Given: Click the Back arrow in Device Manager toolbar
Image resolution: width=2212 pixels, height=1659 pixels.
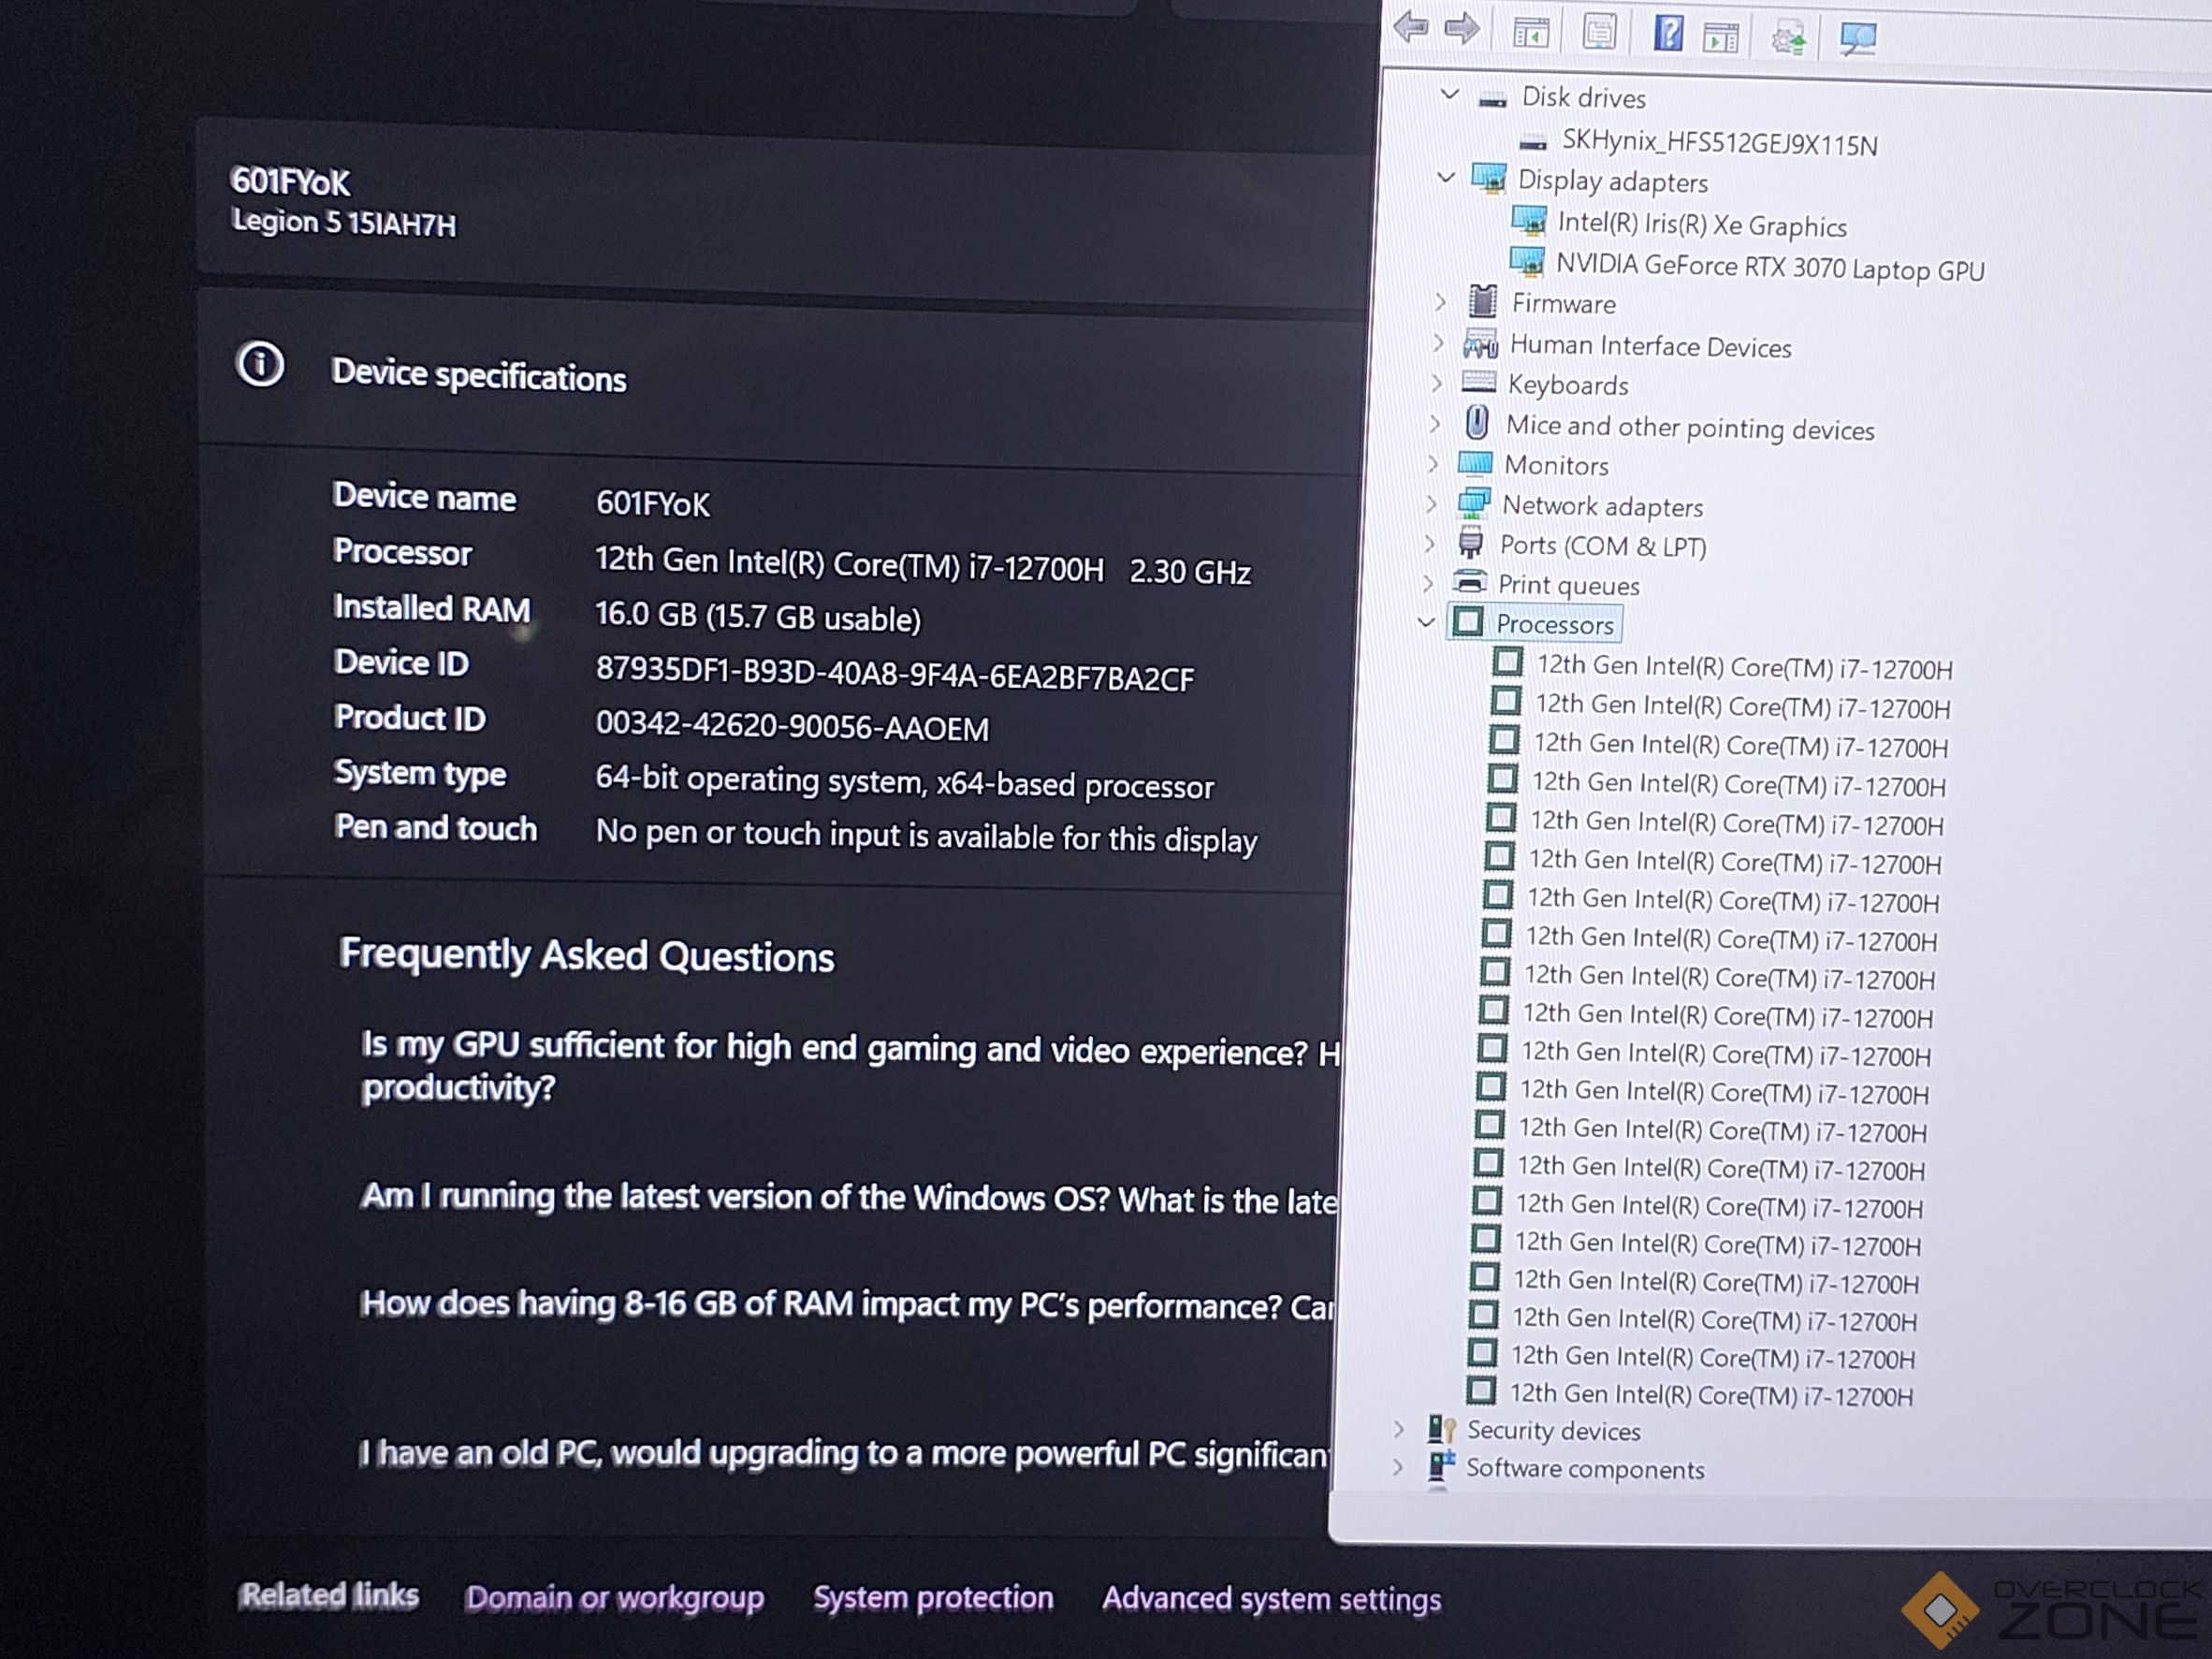Looking at the screenshot, I should (x=1411, y=27).
